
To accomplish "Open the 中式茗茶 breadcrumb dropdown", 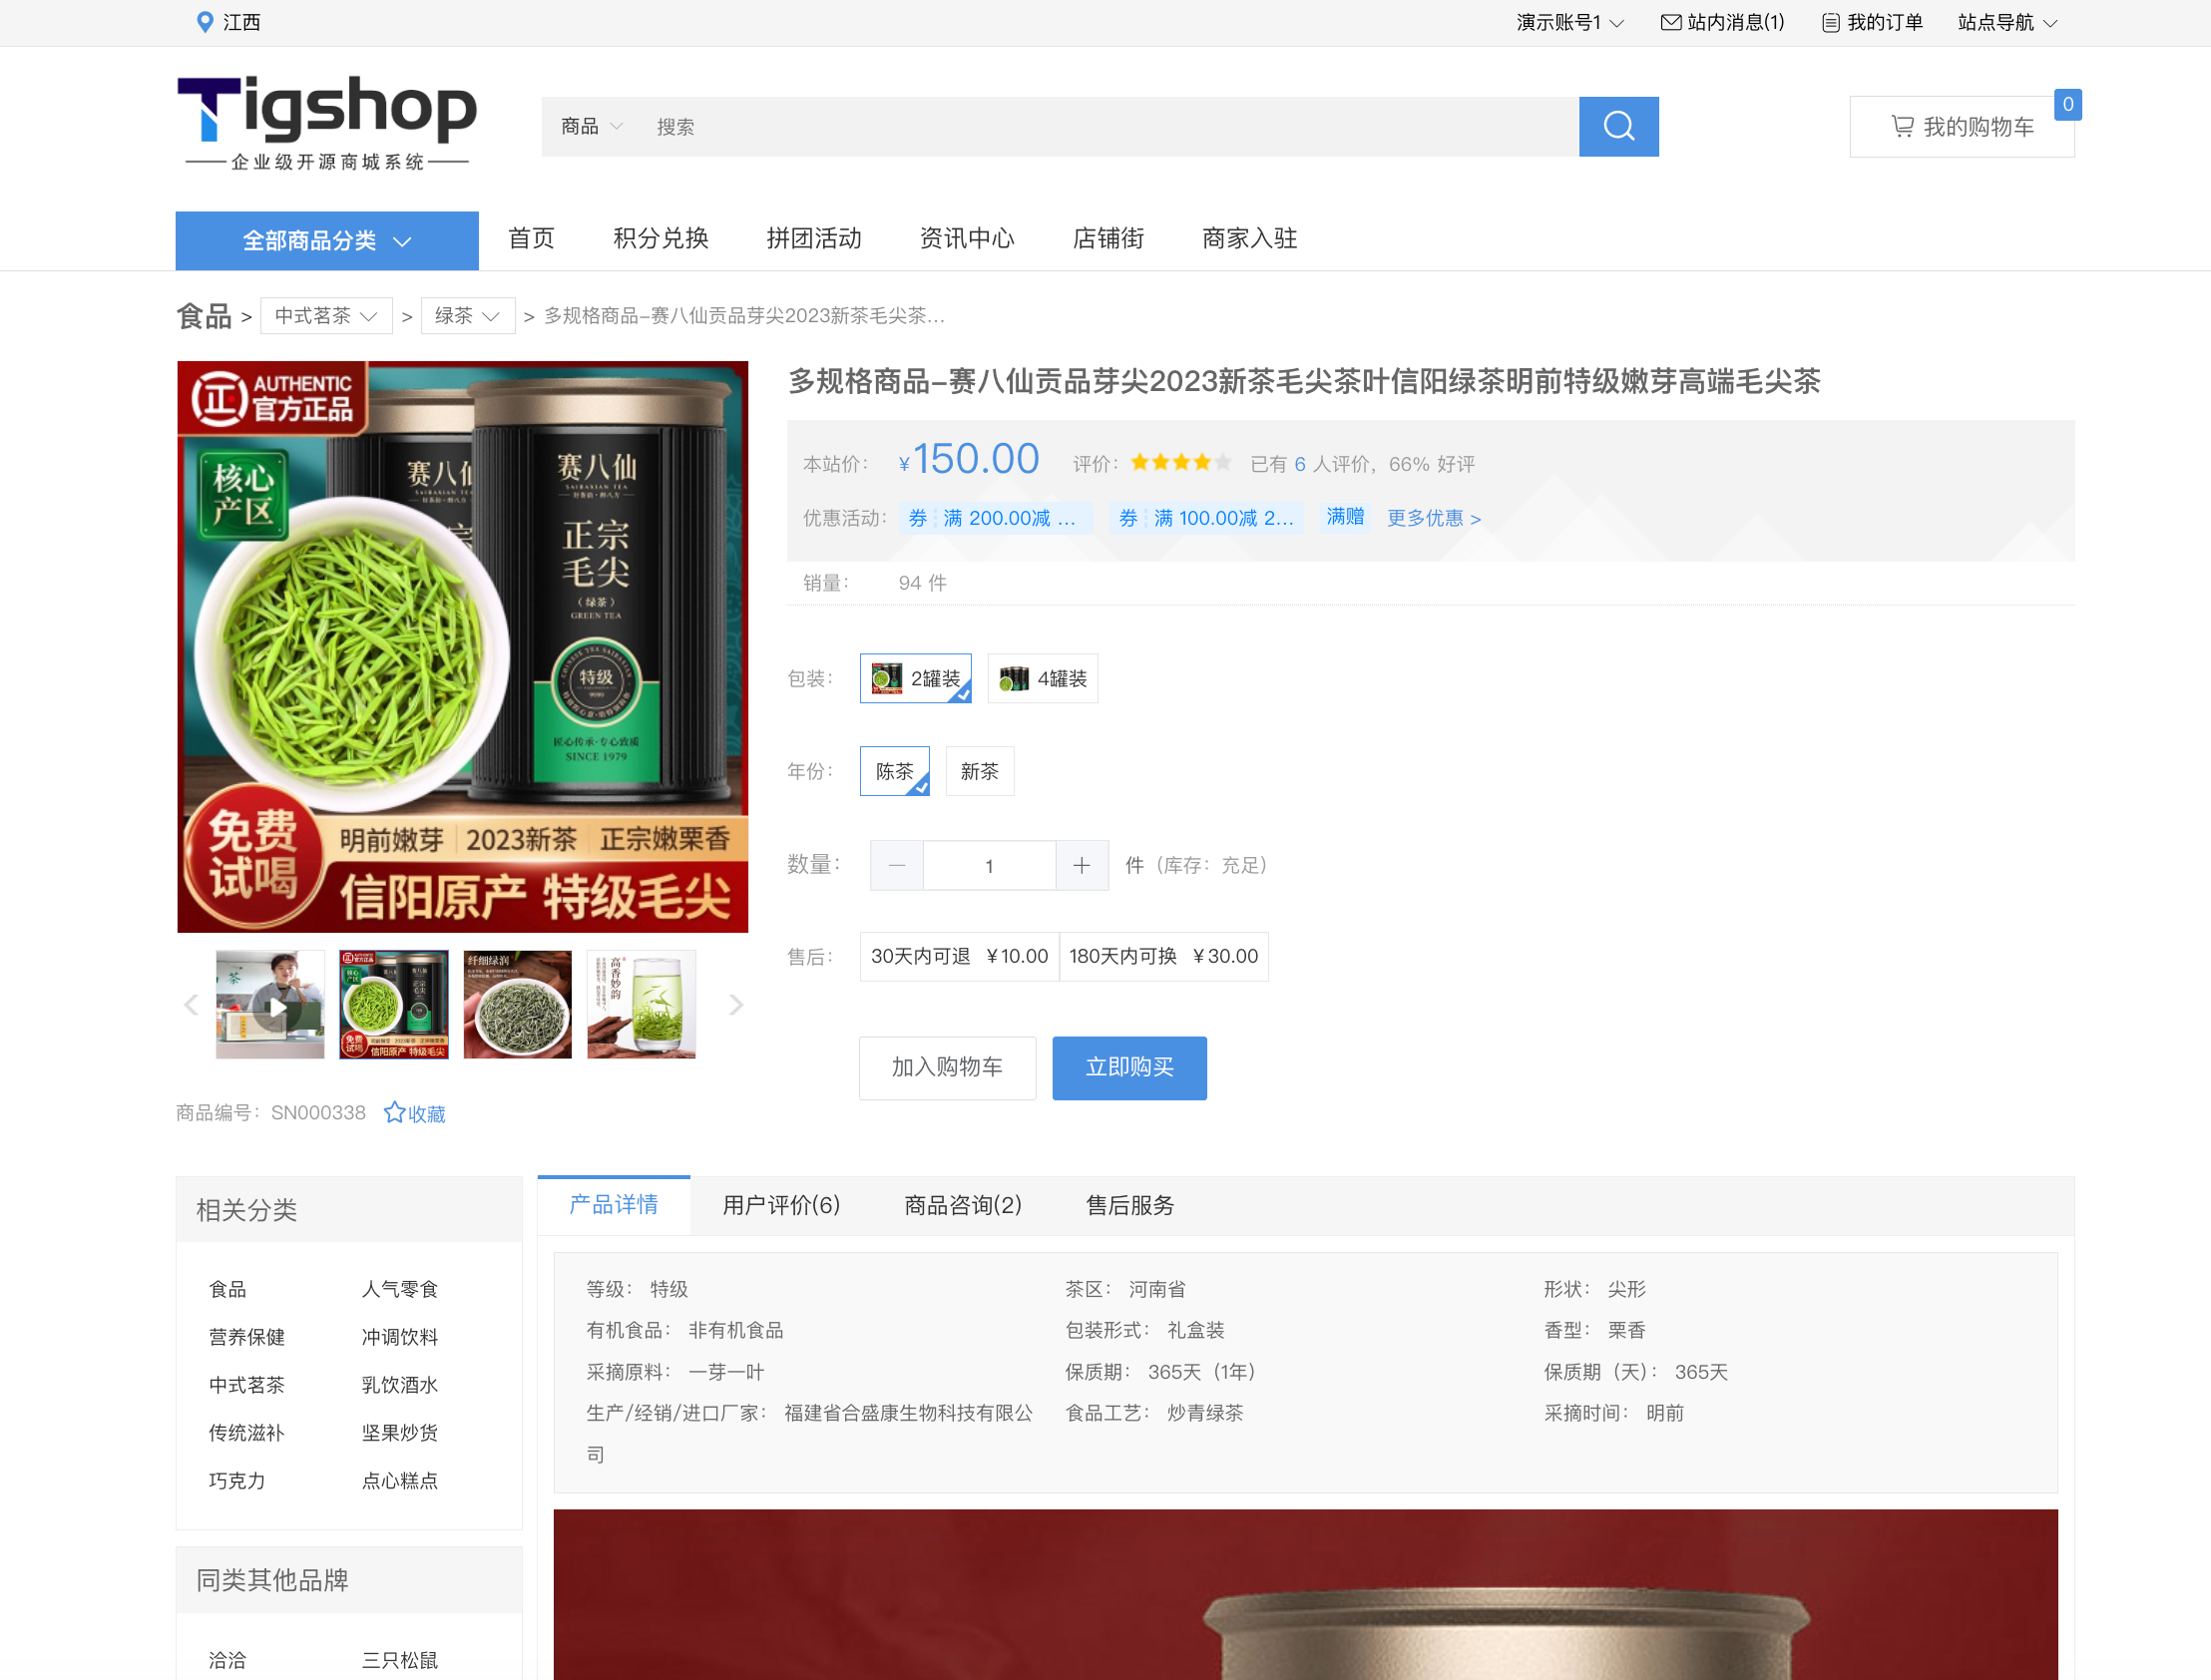I will [x=326, y=316].
